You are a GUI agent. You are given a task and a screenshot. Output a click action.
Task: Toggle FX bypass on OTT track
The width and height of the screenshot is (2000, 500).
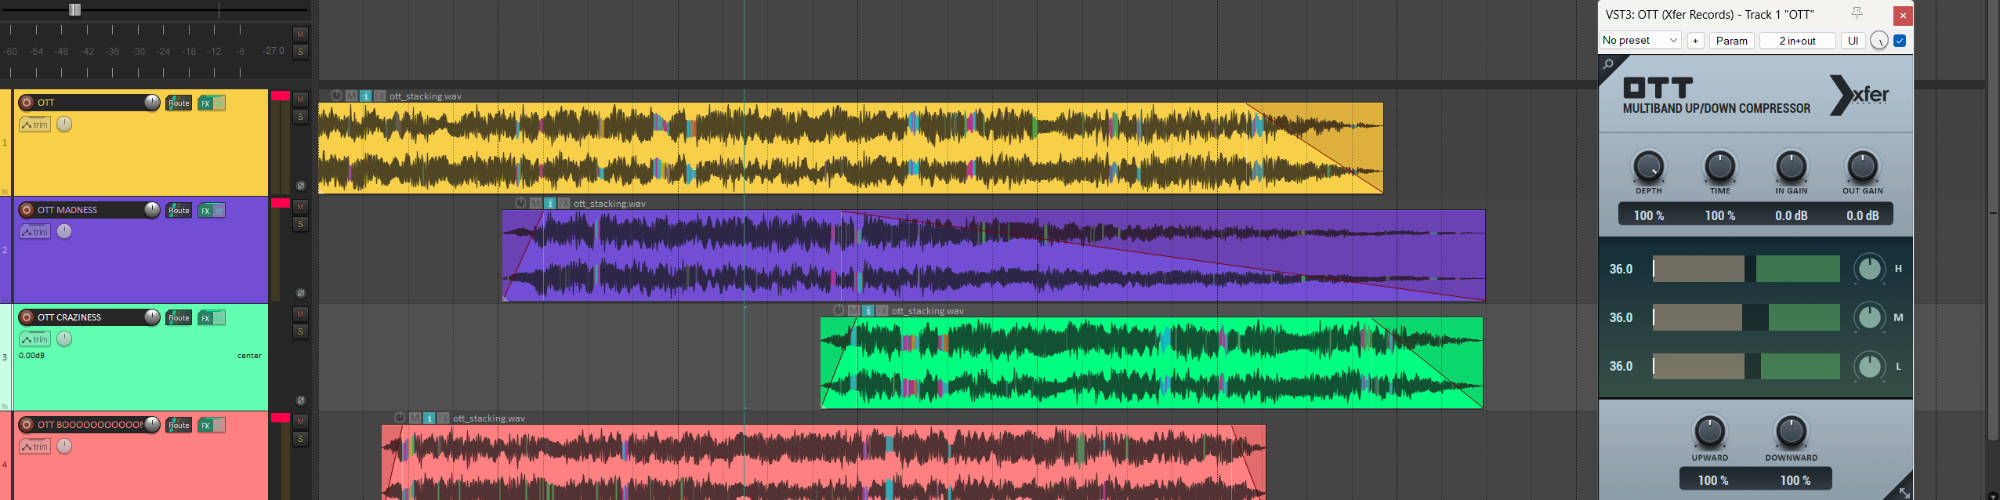click(219, 103)
